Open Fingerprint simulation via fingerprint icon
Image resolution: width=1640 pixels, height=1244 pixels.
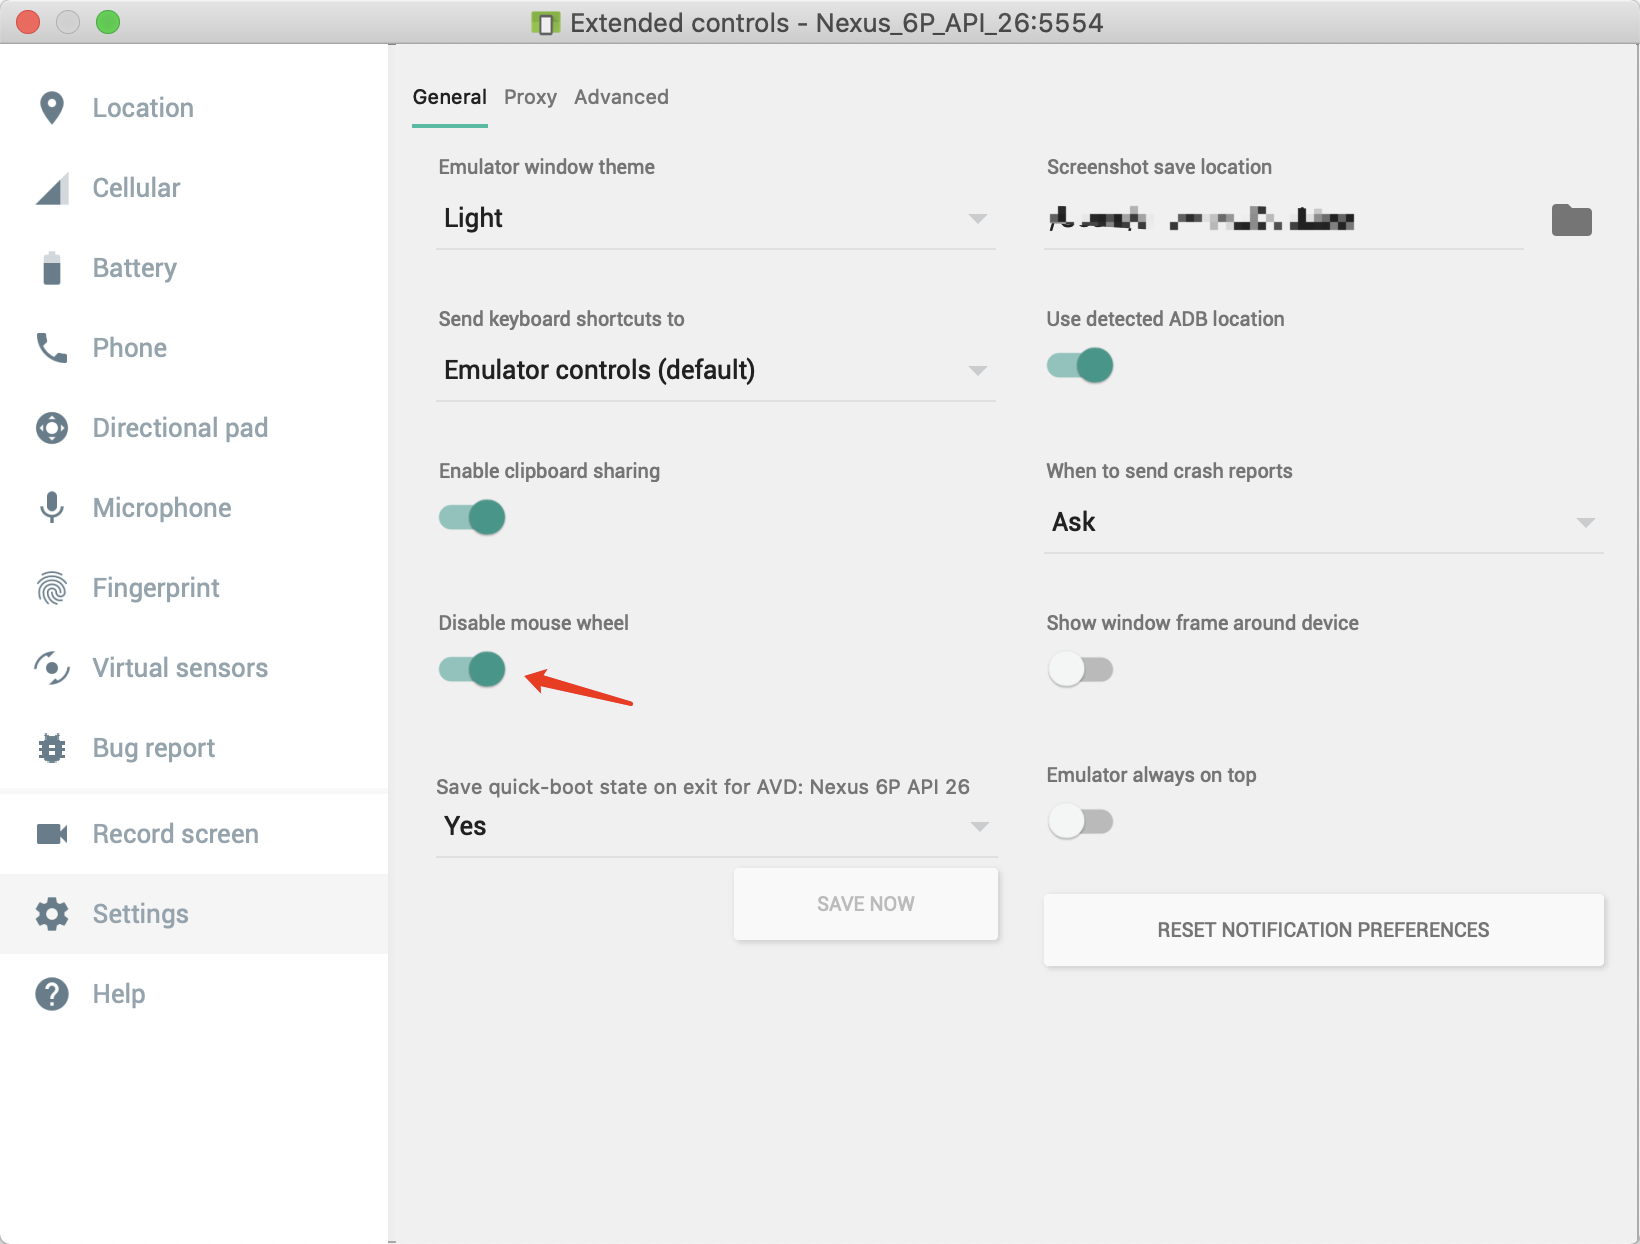tap(51, 587)
